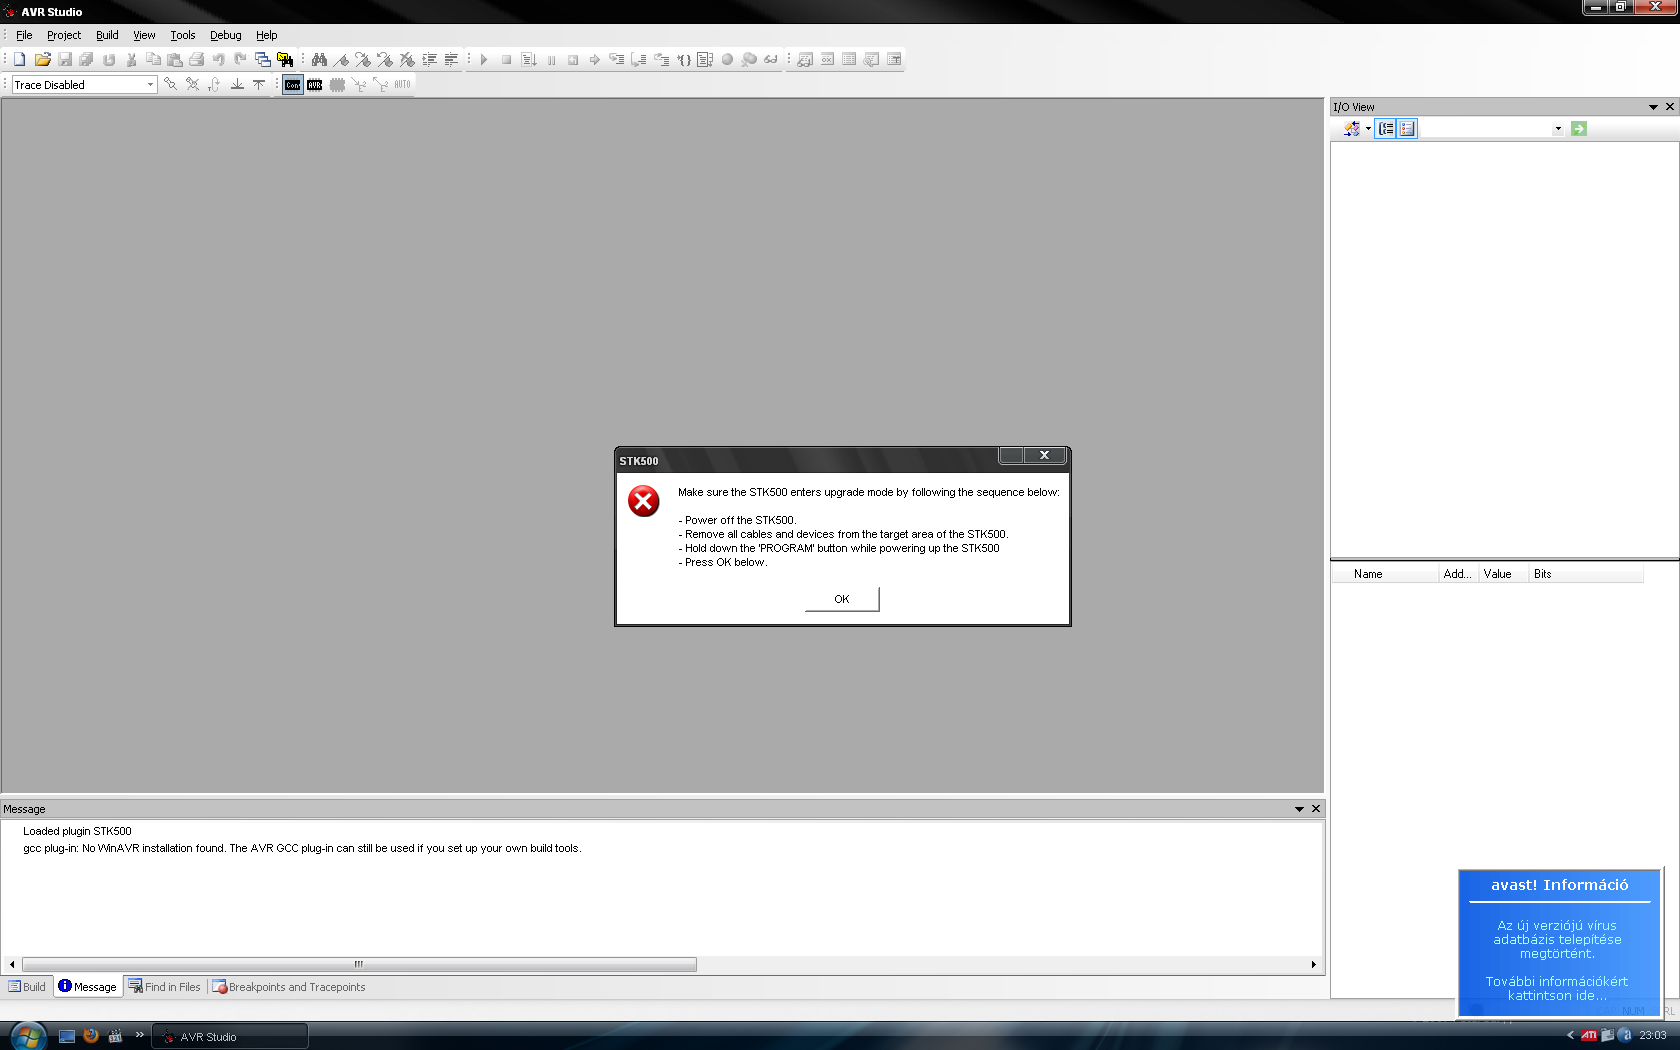This screenshot has width=1680, height=1050.
Task: Click the Quickwatch glasses icon
Action: (771, 60)
